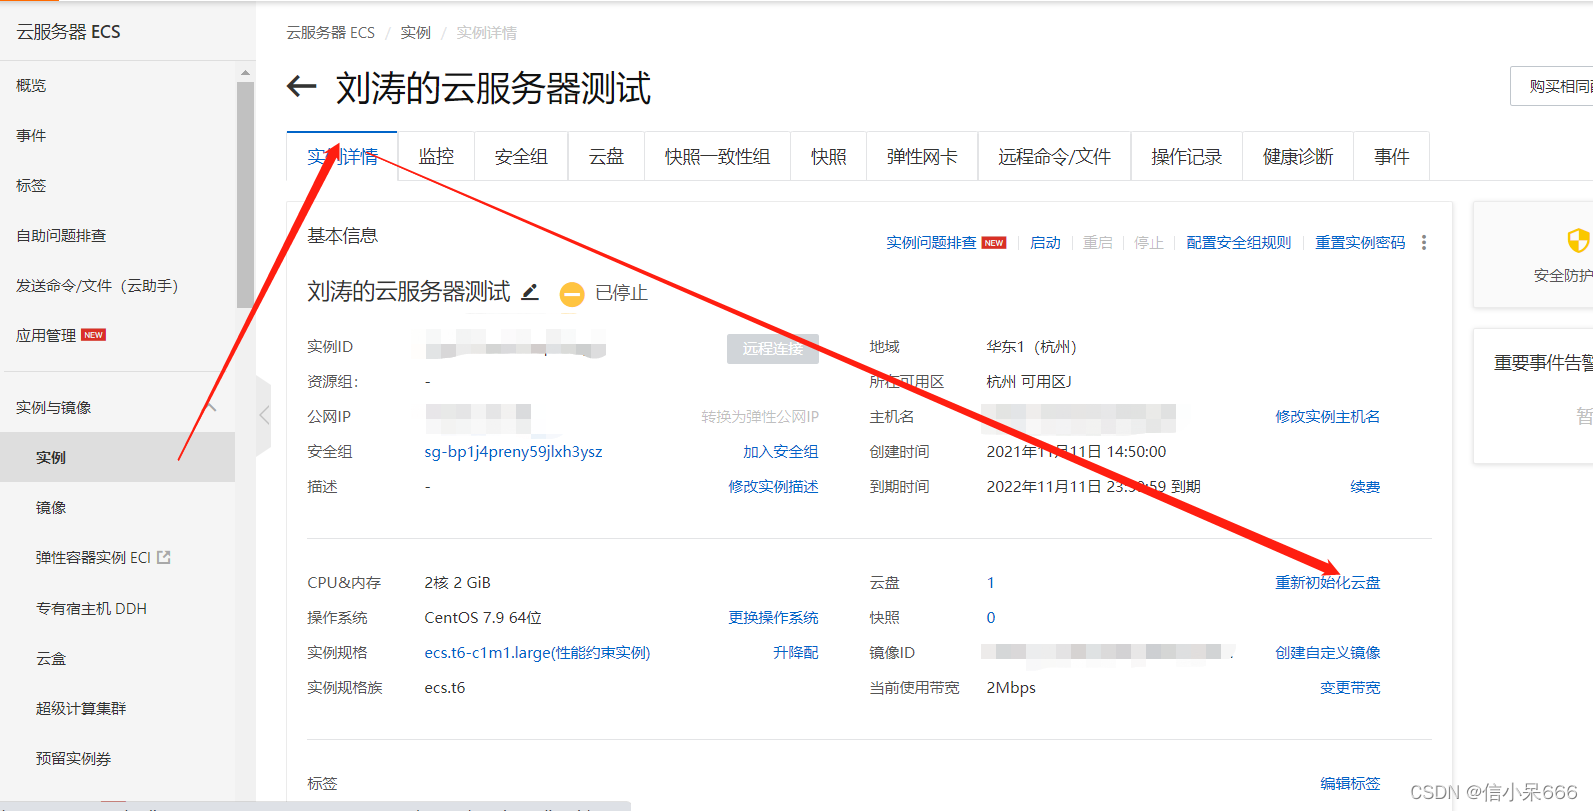This screenshot has height=811, width=1593.
Task: Click the 远程连接 button
Action: 773,348
